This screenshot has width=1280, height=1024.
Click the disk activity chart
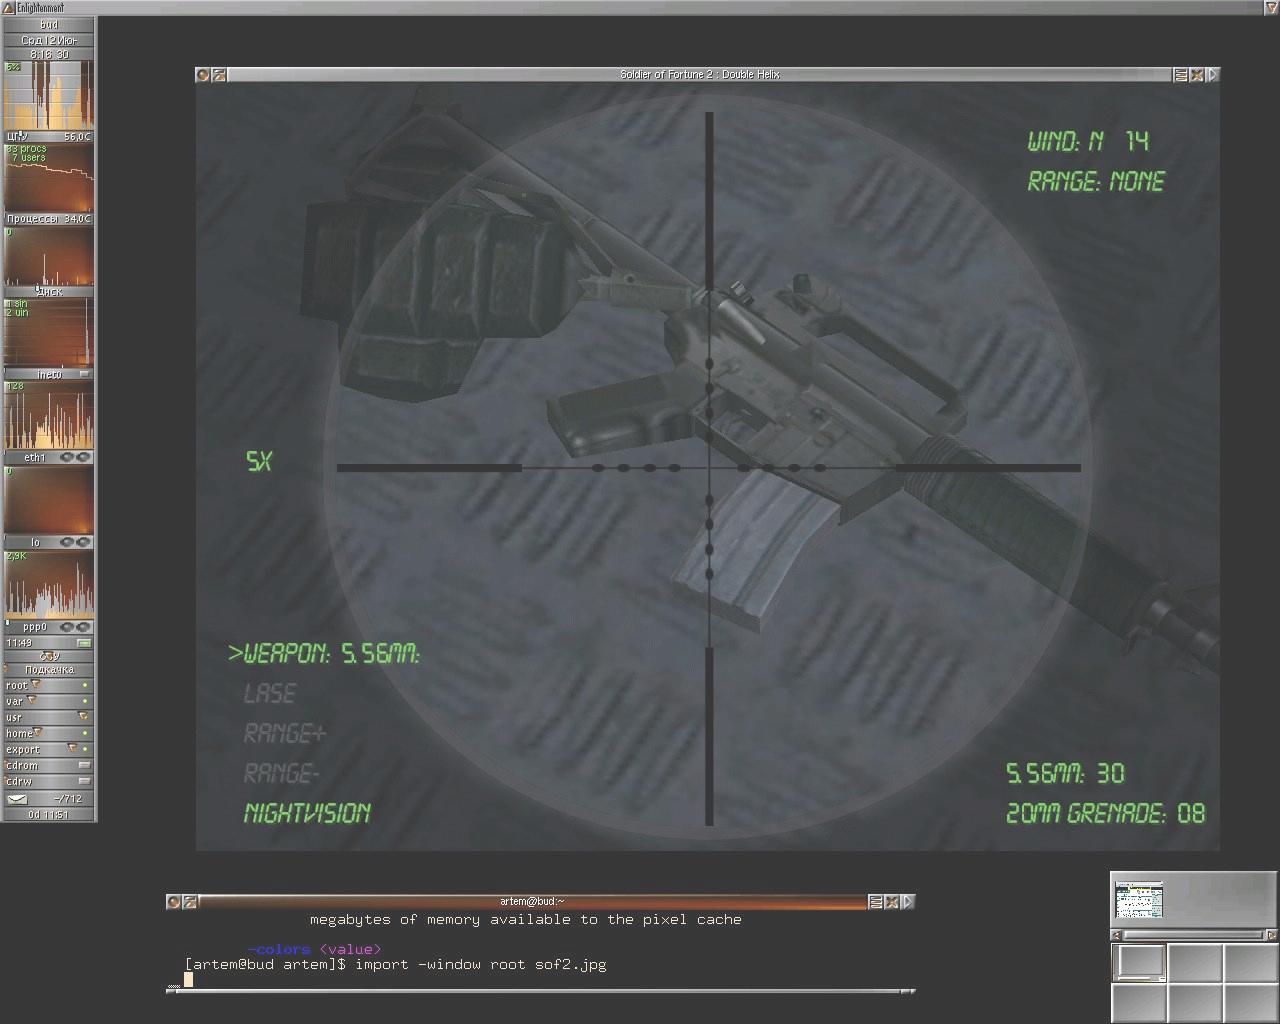[x=48, y=256]
